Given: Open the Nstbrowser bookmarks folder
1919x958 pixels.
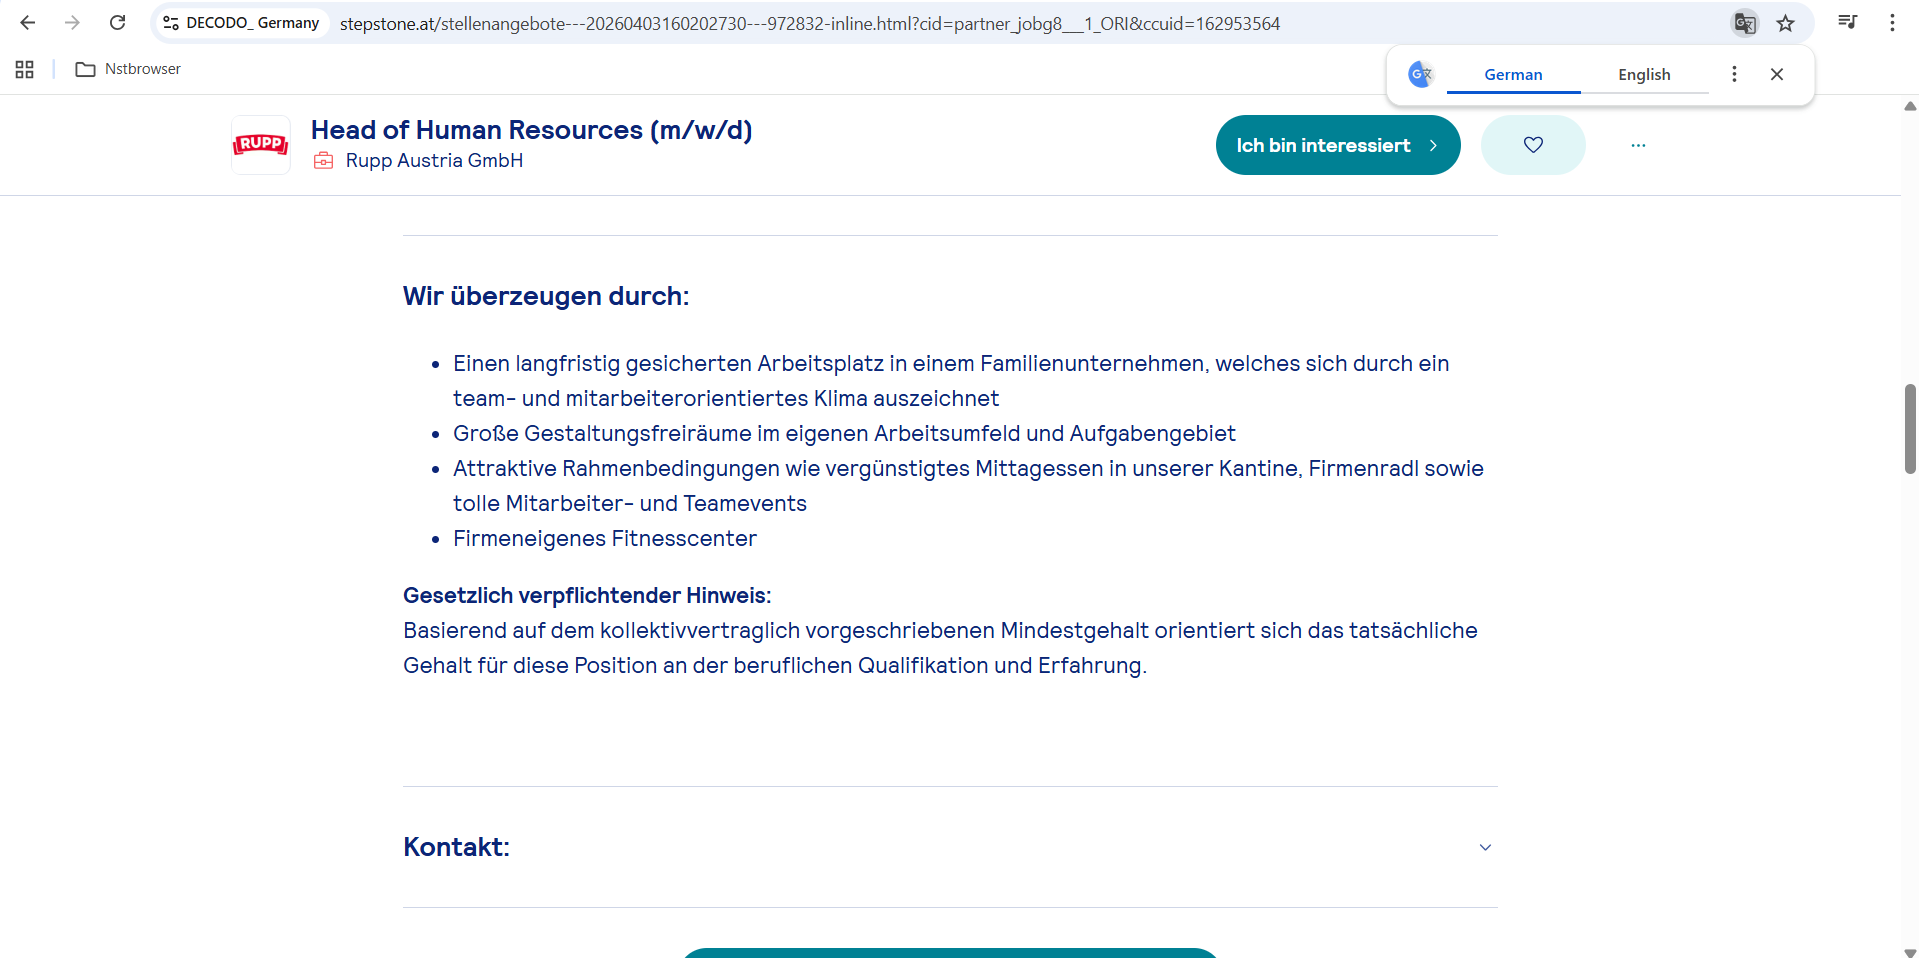Looking at the screenshot, I should (128, 69).
